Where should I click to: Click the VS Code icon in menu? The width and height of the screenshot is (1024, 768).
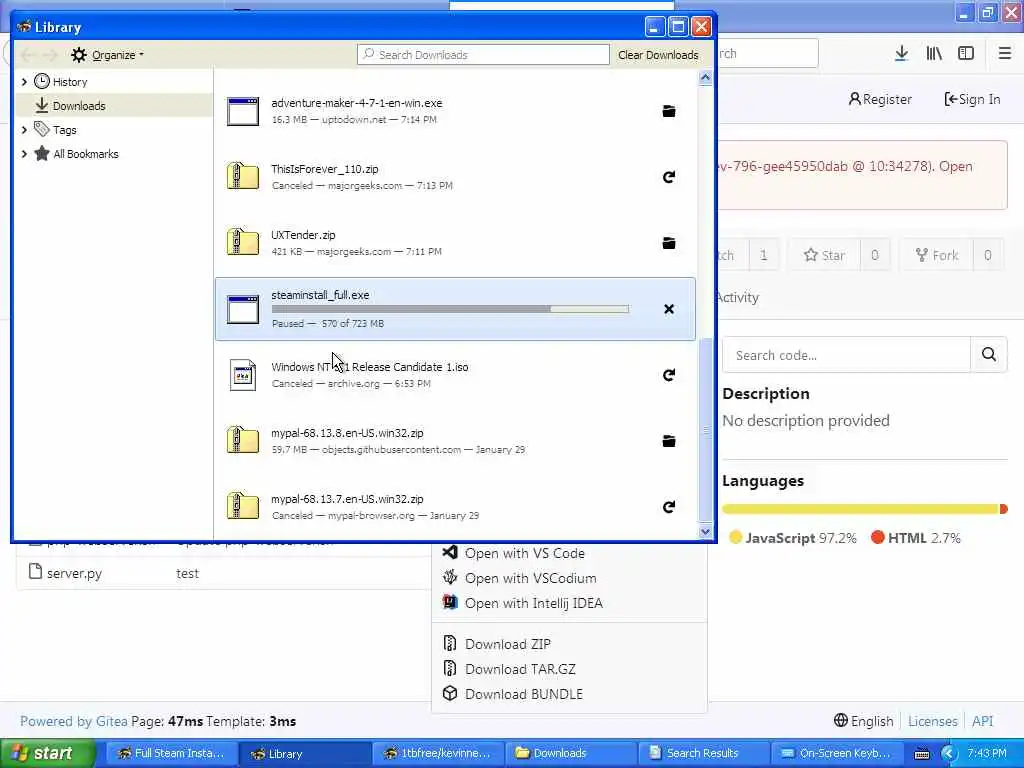(450, 552)
